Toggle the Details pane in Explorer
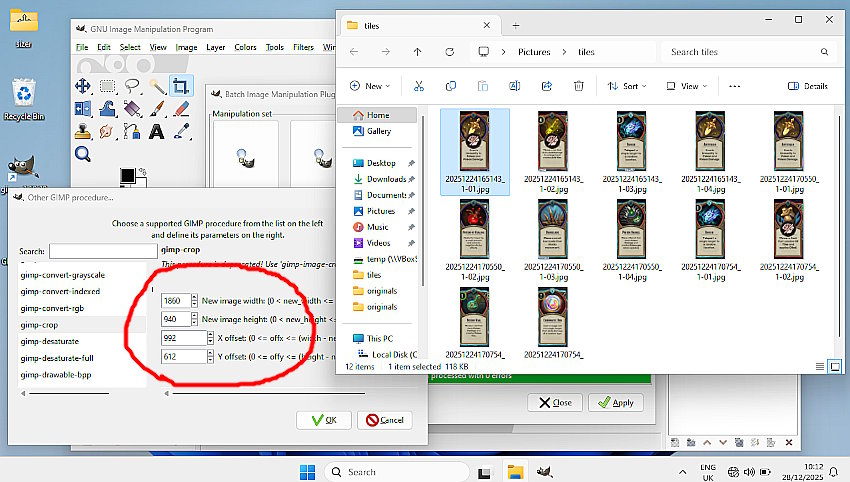This screenshot has height=482, width=850. pyautogui.click(x=808, y=86)
